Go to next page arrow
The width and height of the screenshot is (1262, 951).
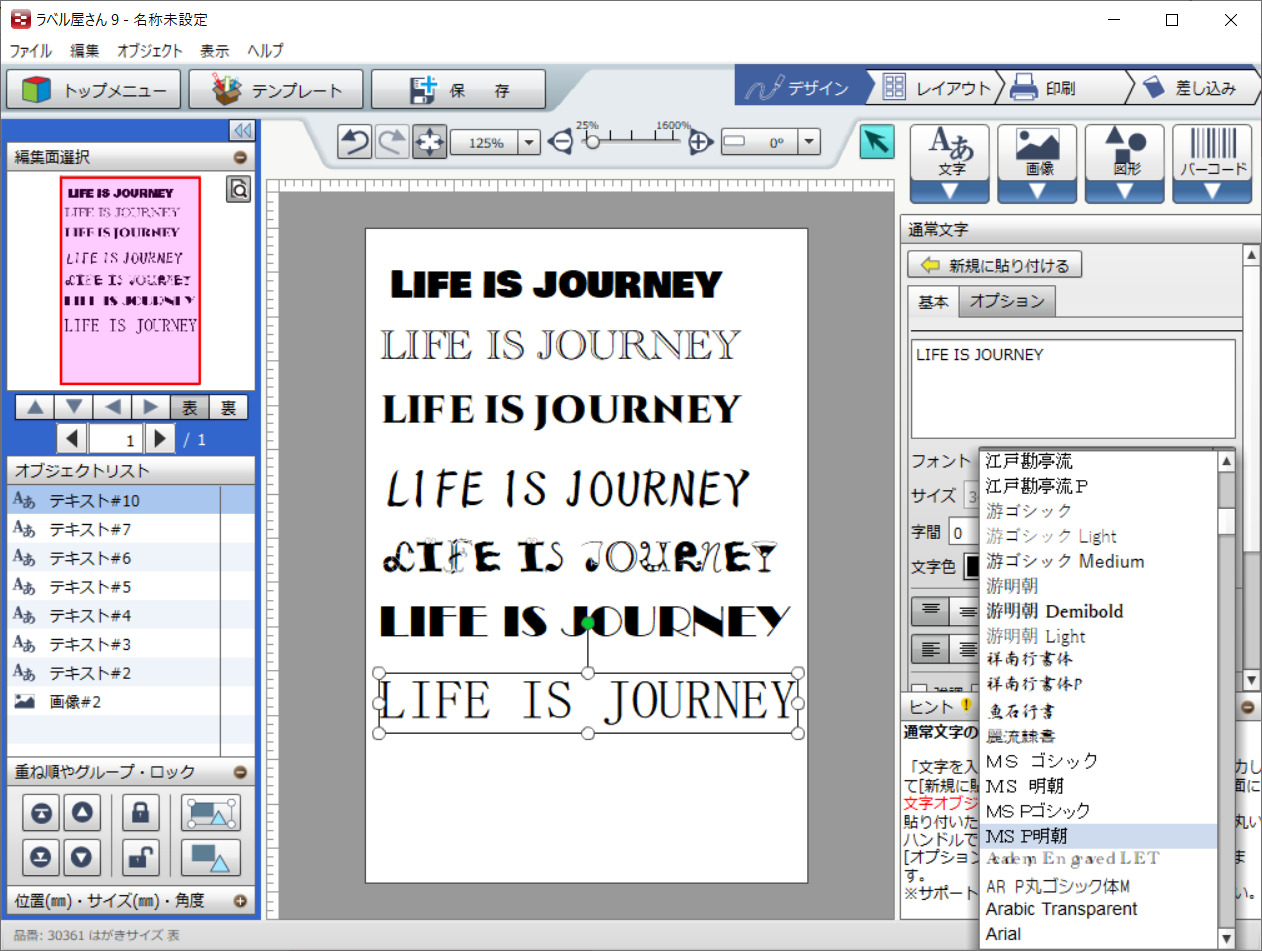(x=160, y=438)
